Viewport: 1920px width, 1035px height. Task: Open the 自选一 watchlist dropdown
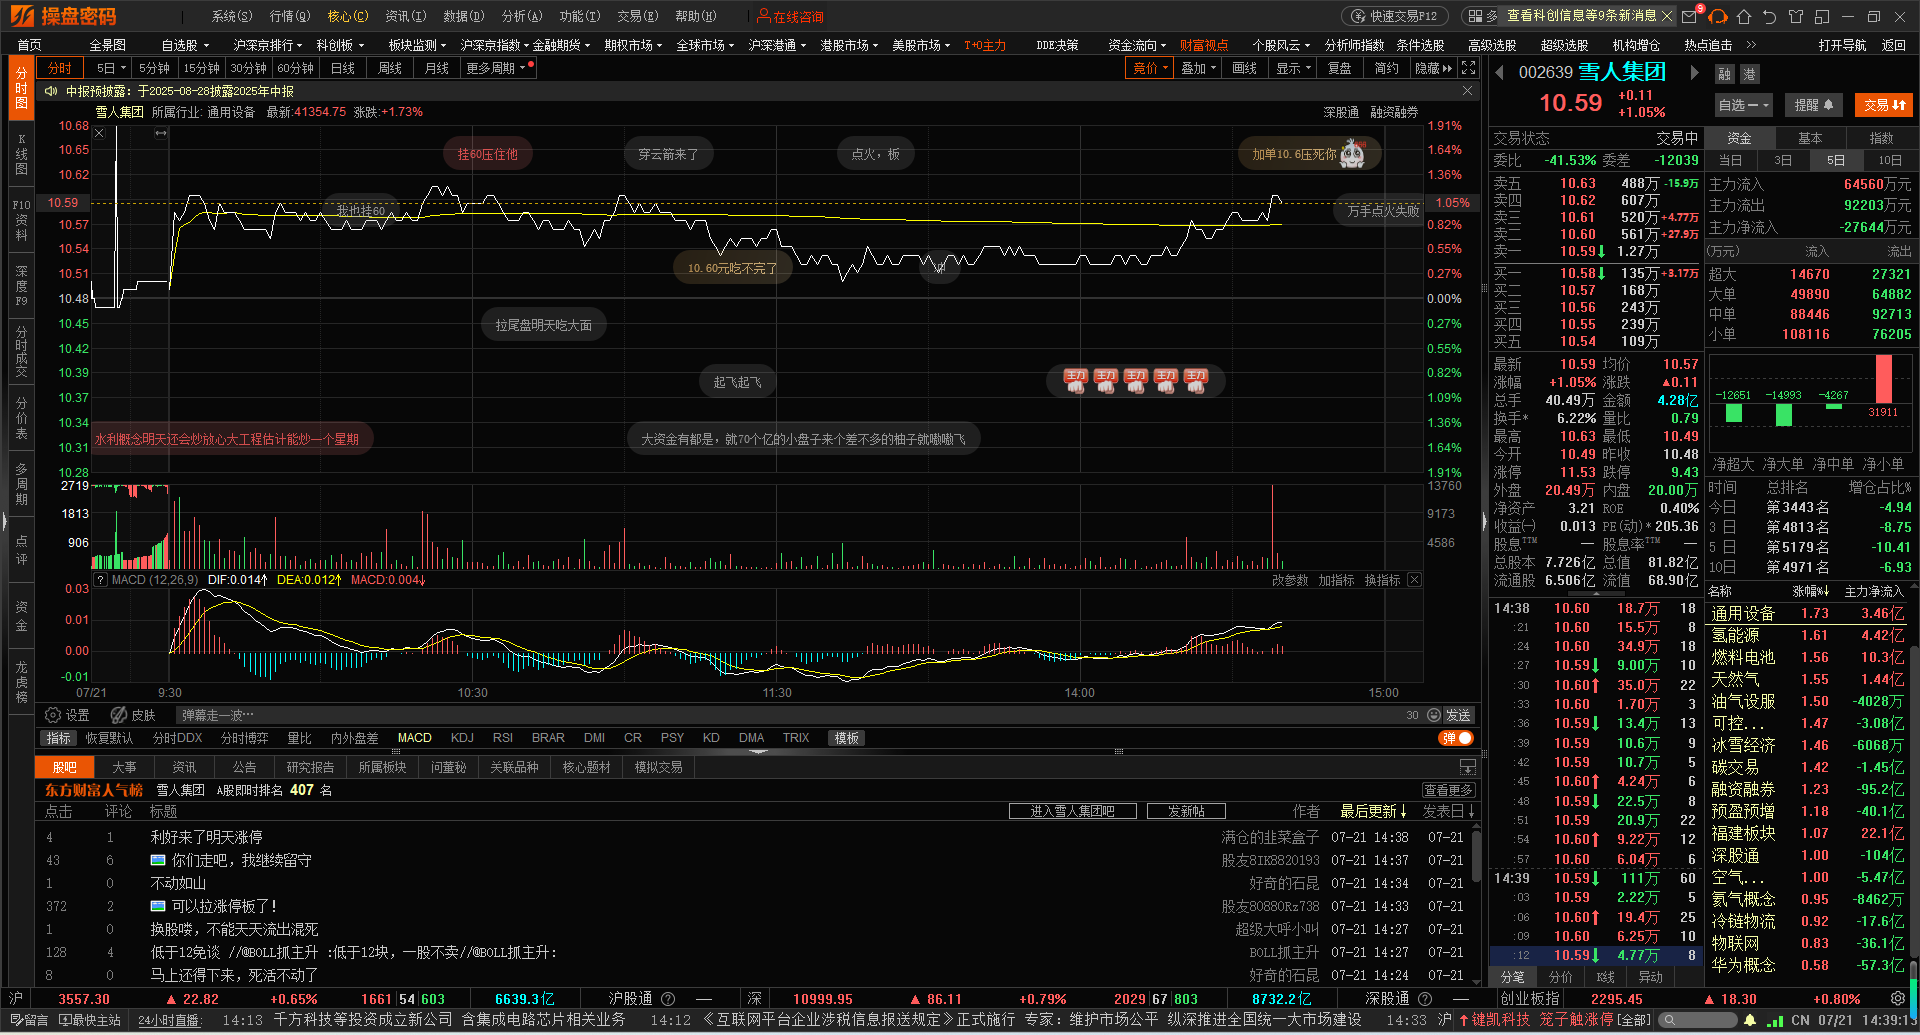coord(1744,105)
